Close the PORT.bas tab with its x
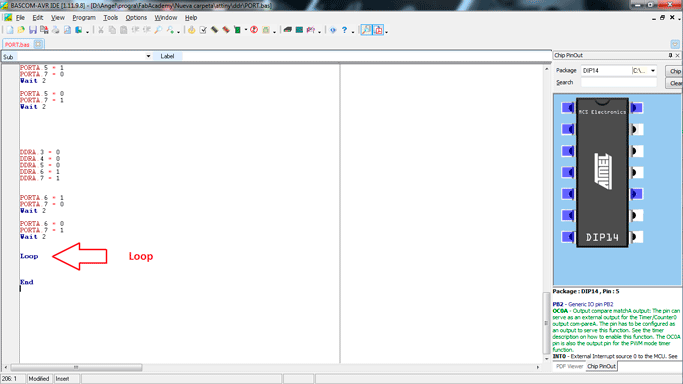The height and width of the screenshot is (384, 683). 38,44
